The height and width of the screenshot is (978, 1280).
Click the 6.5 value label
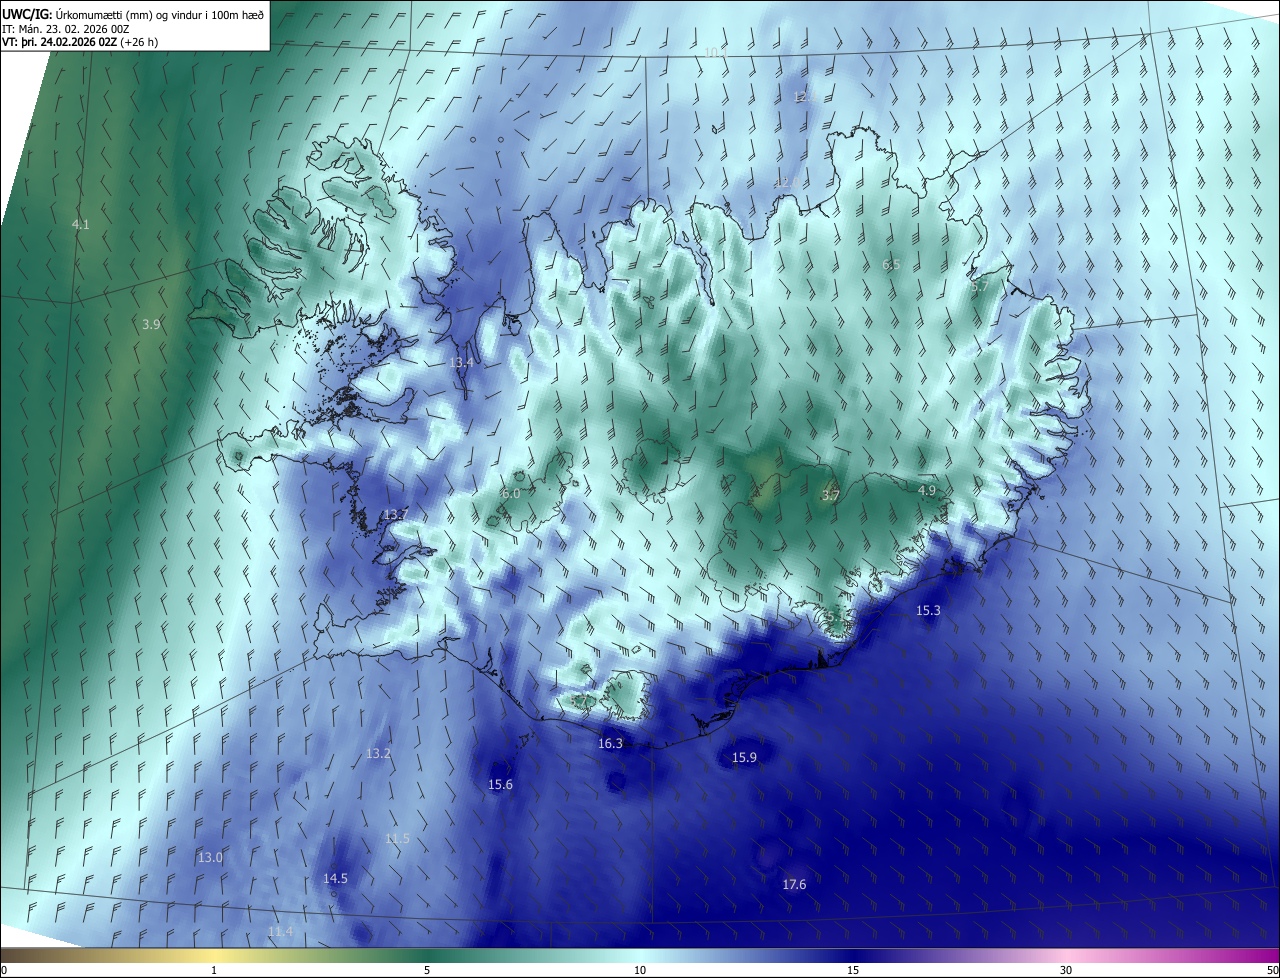[x=891, y=264]
